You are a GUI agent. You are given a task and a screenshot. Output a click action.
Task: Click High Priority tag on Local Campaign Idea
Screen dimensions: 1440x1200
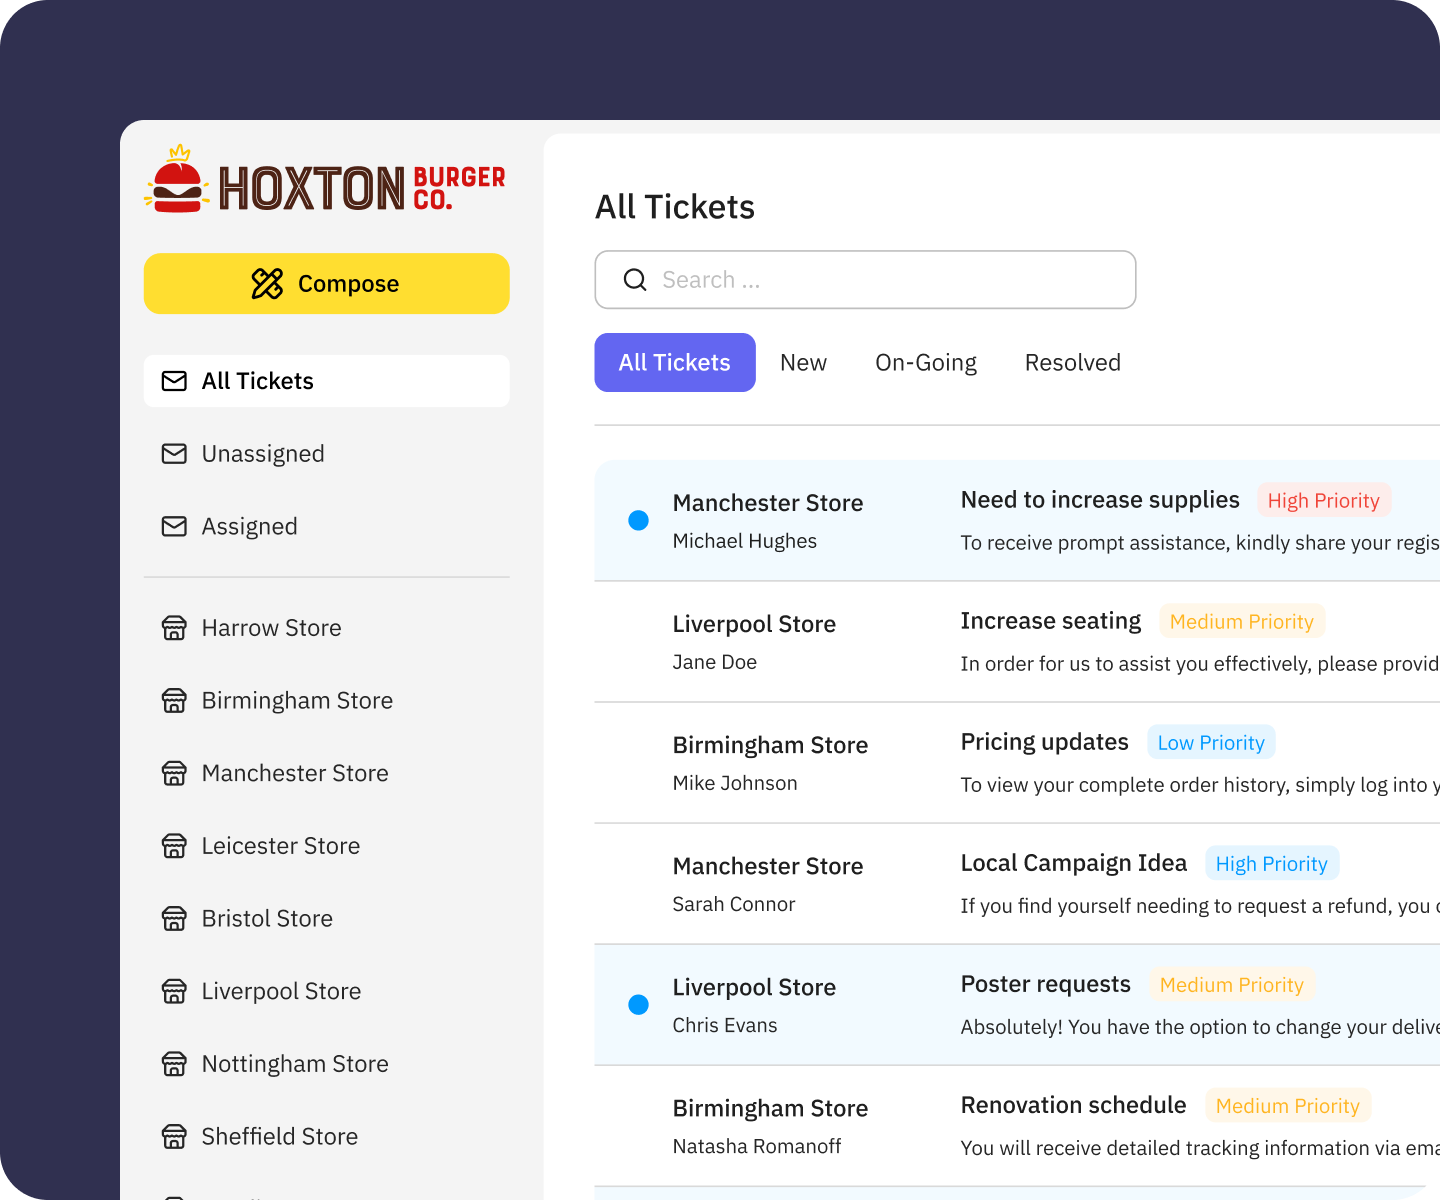(1272, 863)
